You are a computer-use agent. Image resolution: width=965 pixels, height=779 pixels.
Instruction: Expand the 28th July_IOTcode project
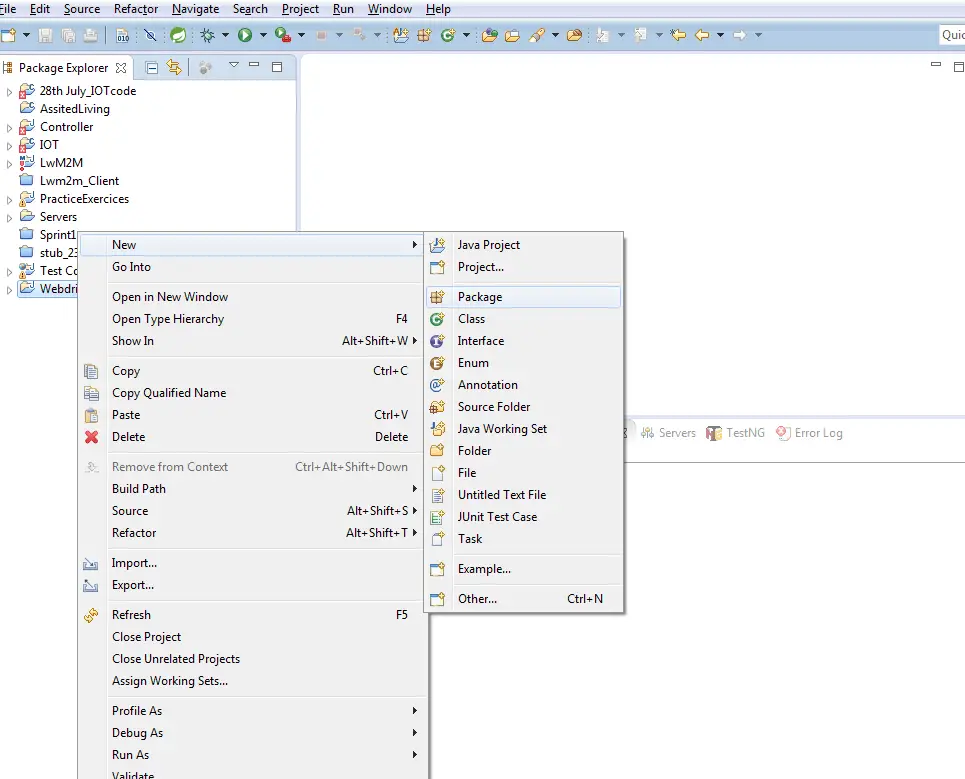(10, 91)
